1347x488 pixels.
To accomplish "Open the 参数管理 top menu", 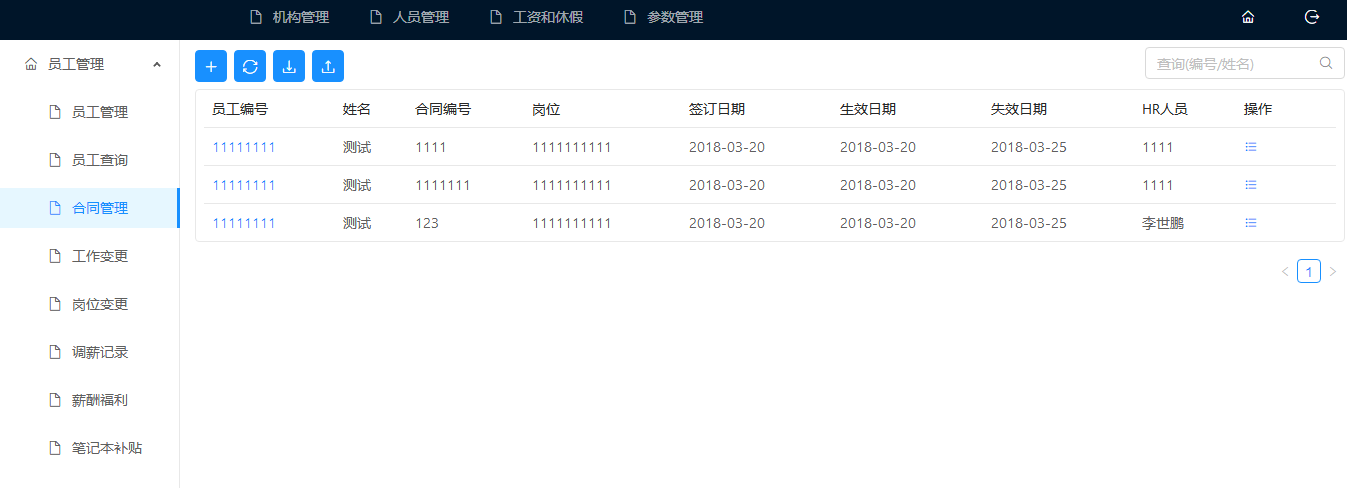I will [663, 17].
